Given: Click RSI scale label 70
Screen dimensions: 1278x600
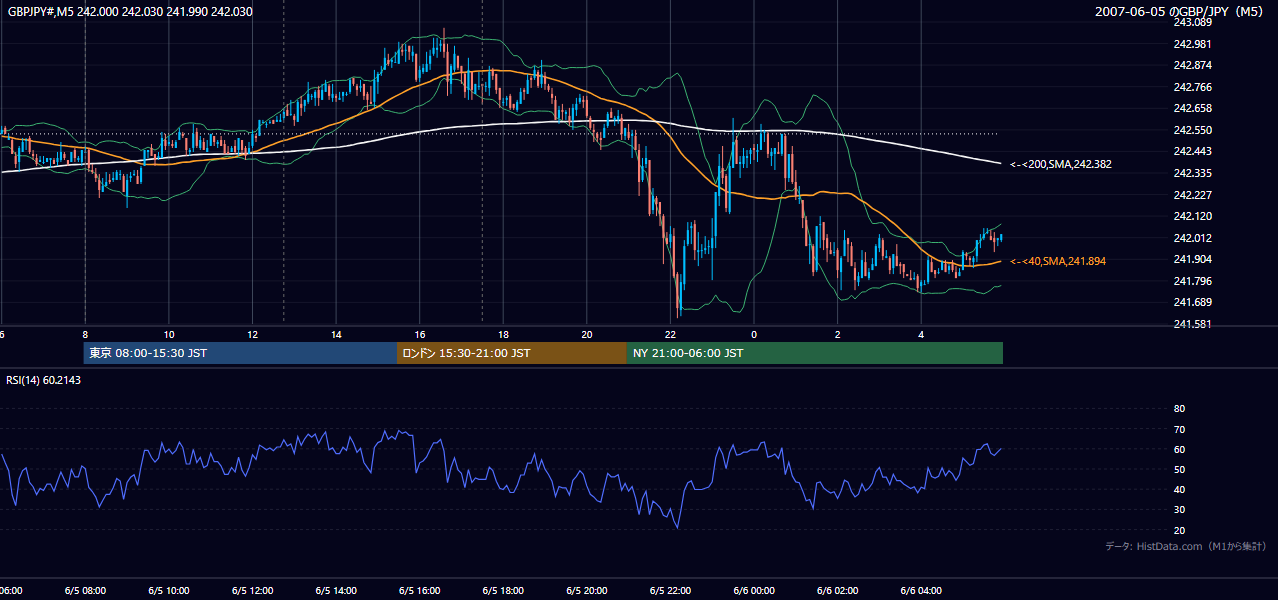Looking at the screenshot, I should tap(1179, 429).
